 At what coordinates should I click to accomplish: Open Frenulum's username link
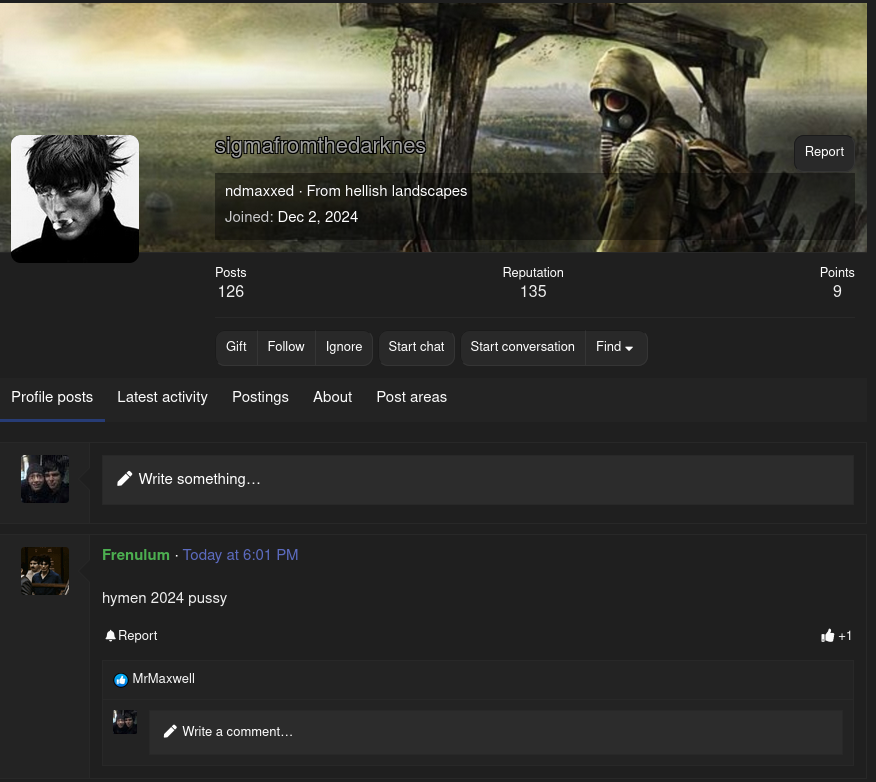[x=136, y=555]
